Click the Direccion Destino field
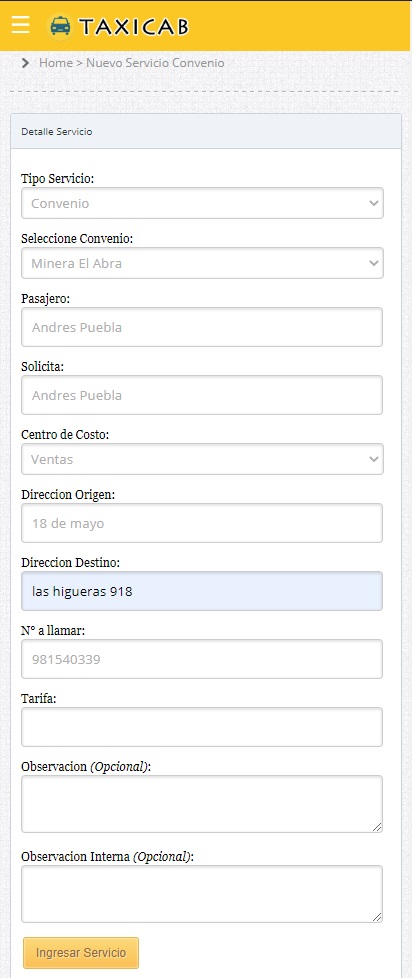This screenshot has height=978, width=412. click(x=202, y=591)
